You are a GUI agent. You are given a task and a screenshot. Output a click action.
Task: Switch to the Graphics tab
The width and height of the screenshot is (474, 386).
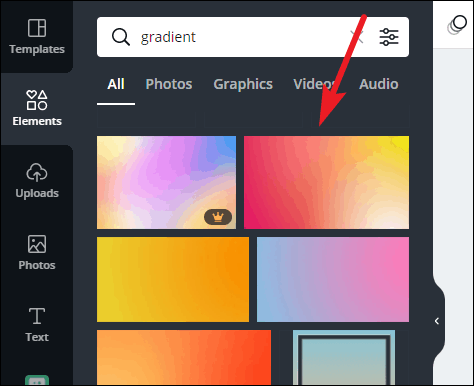[243, 84]
